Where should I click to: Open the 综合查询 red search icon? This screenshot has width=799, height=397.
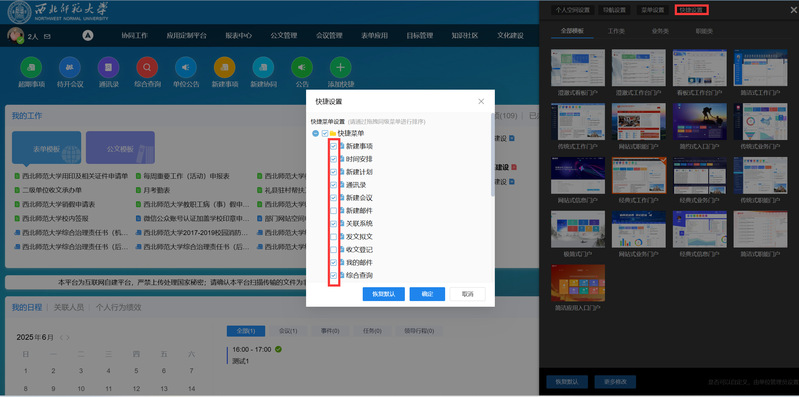click(147, 67)
